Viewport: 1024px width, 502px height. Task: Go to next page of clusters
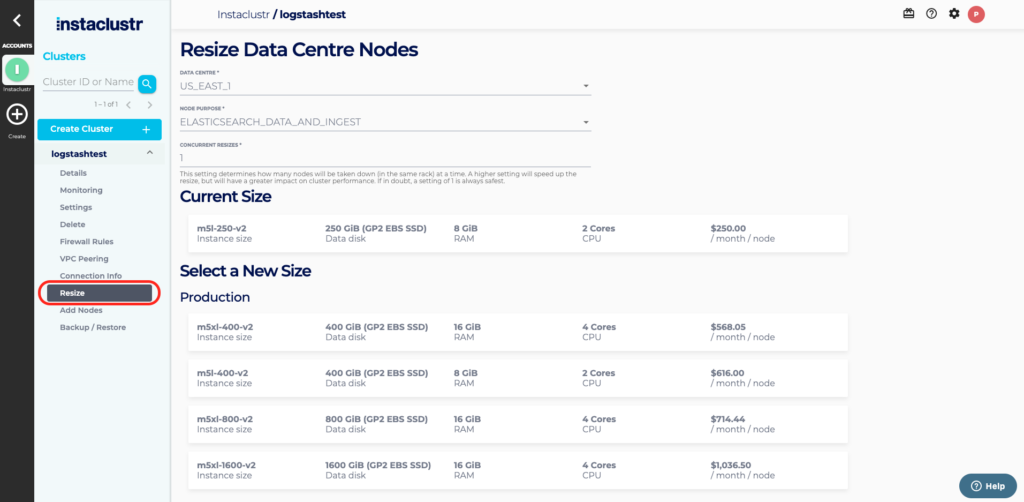click(150, 105)
